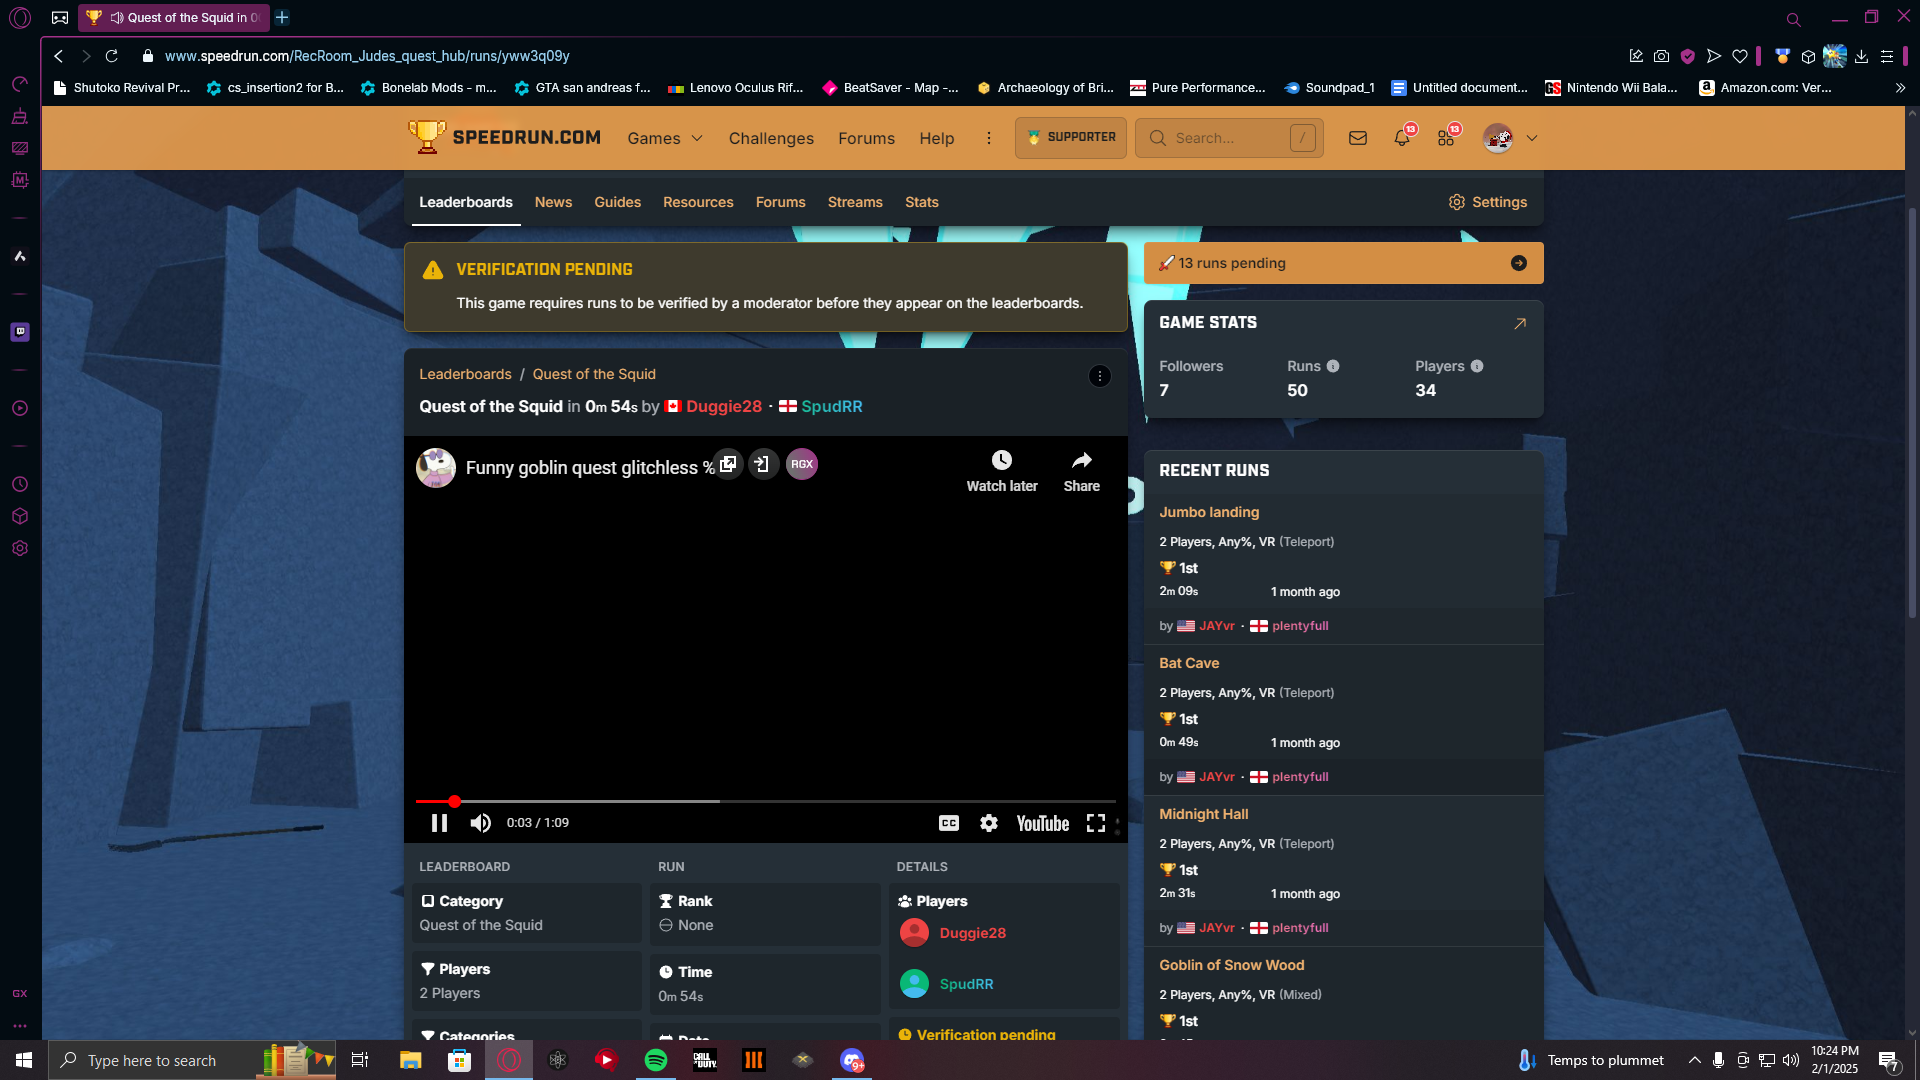Image resolution: width=1920 pixels, height=1080 pixels.
Task: Pause the video playback
Action: (x=439, y=823)
